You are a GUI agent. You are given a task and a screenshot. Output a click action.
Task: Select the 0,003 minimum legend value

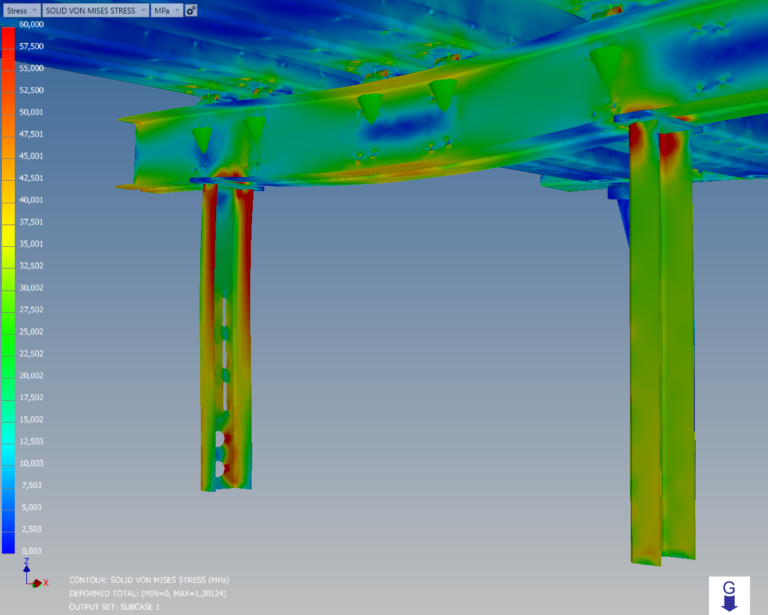pyautogui.click(x=31, y=551)
